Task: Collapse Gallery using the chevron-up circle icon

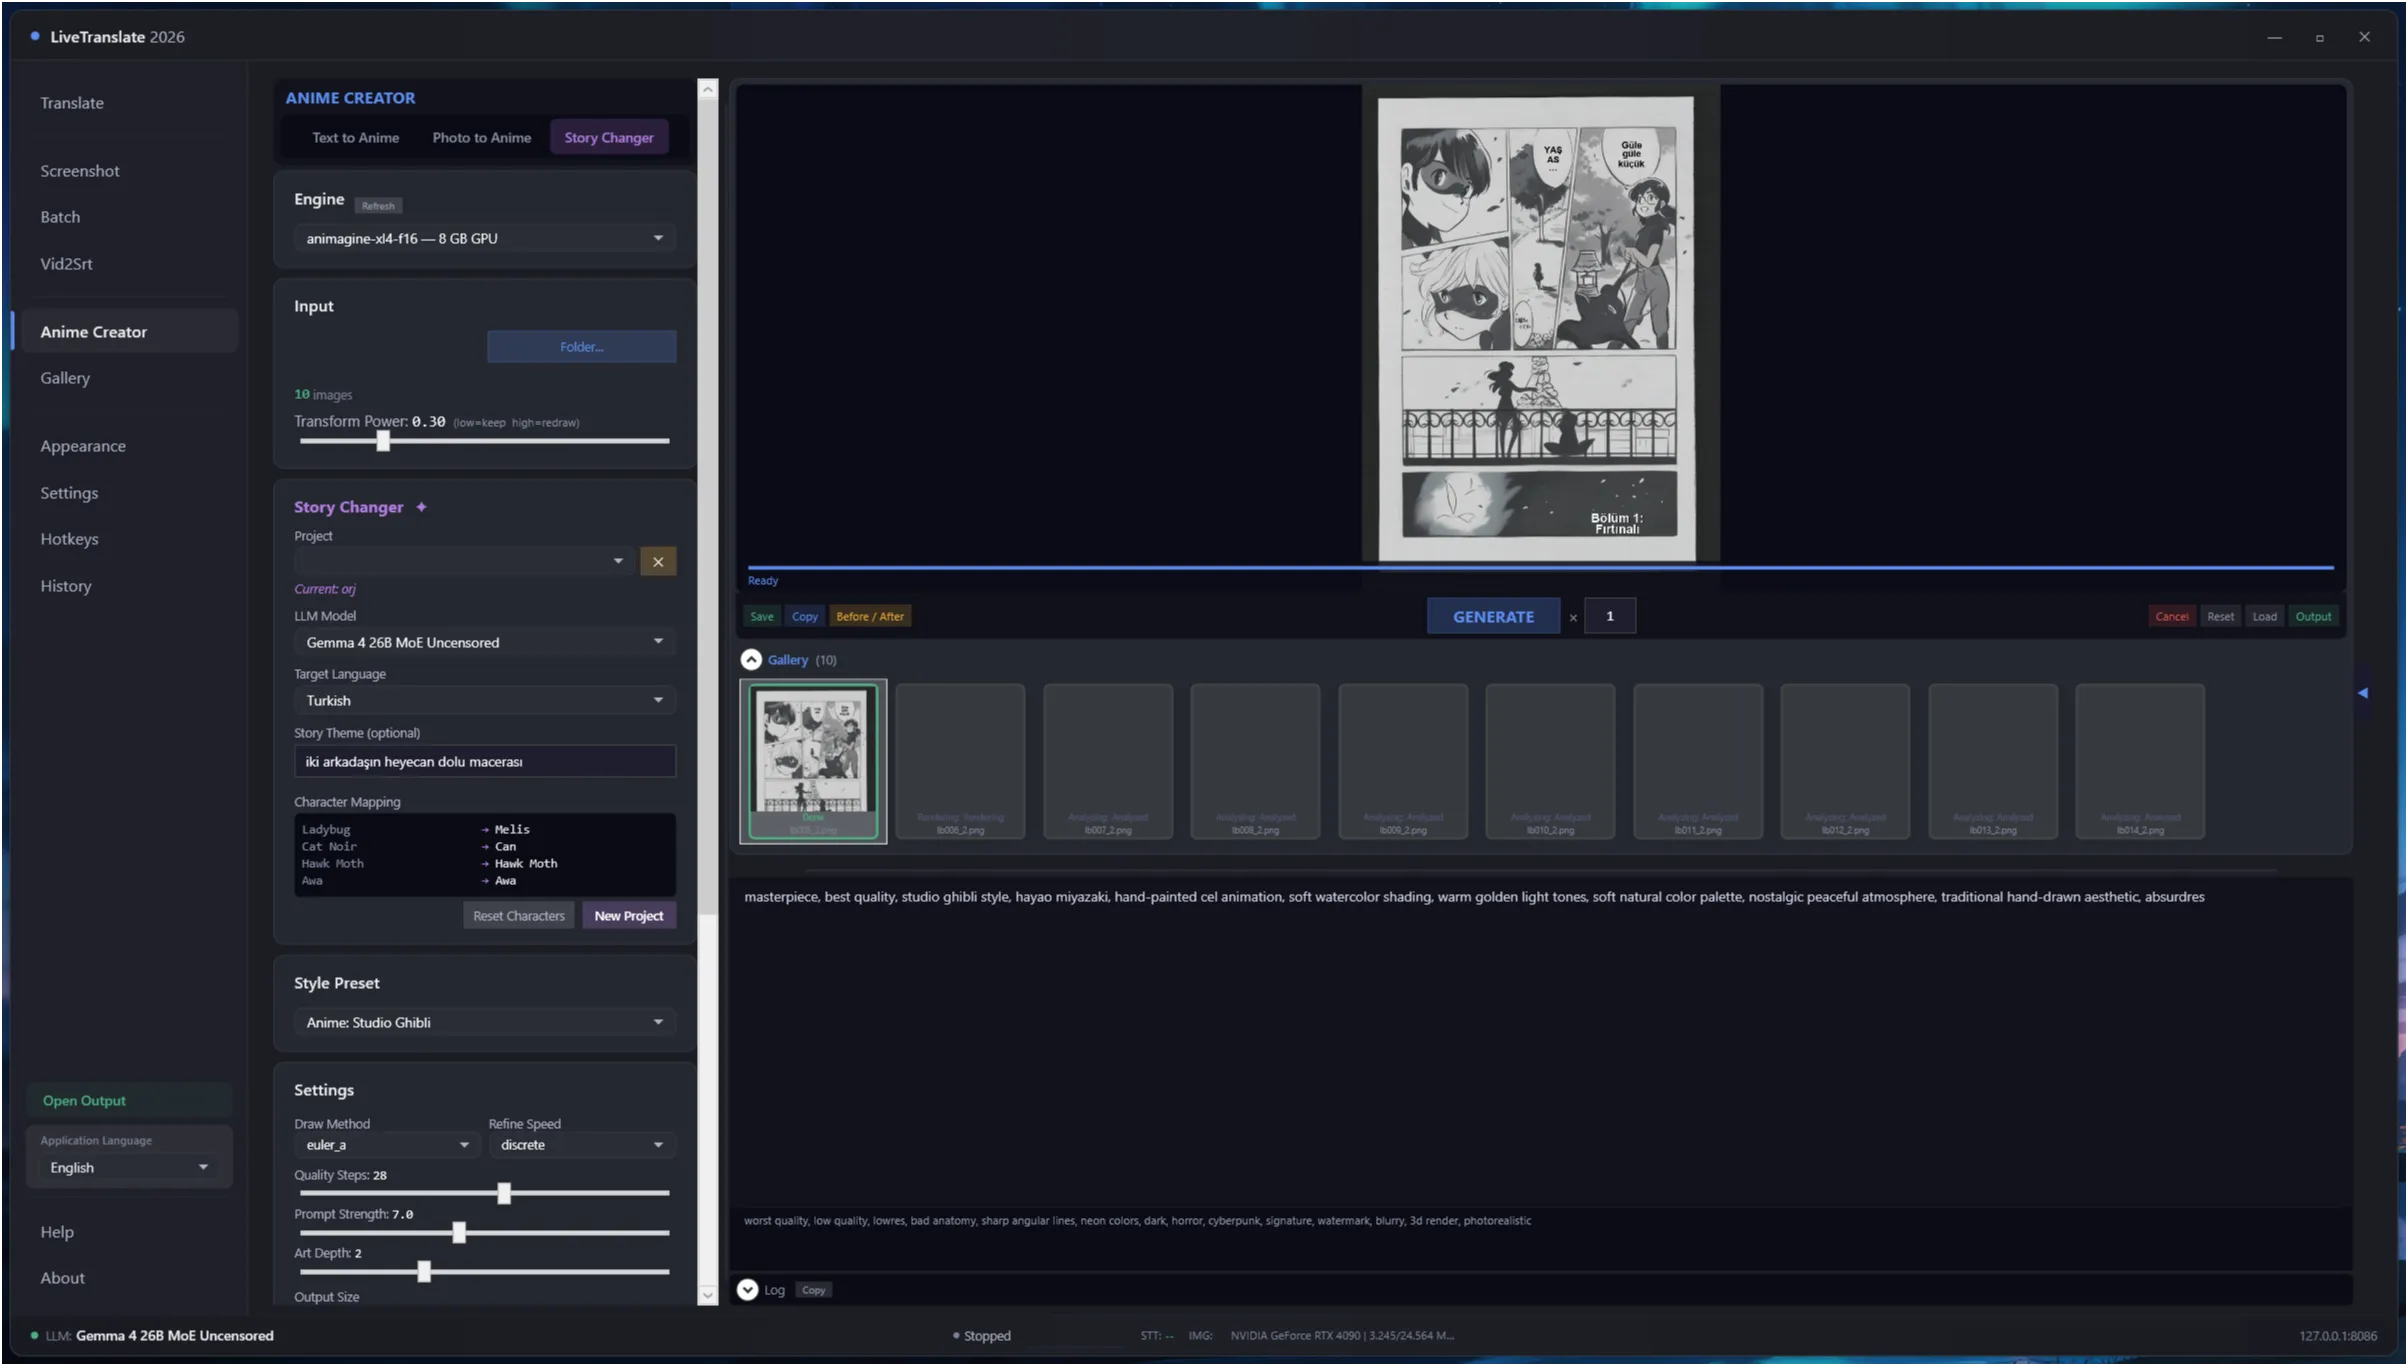Action: pyautogui.click(x=751, y=660)
